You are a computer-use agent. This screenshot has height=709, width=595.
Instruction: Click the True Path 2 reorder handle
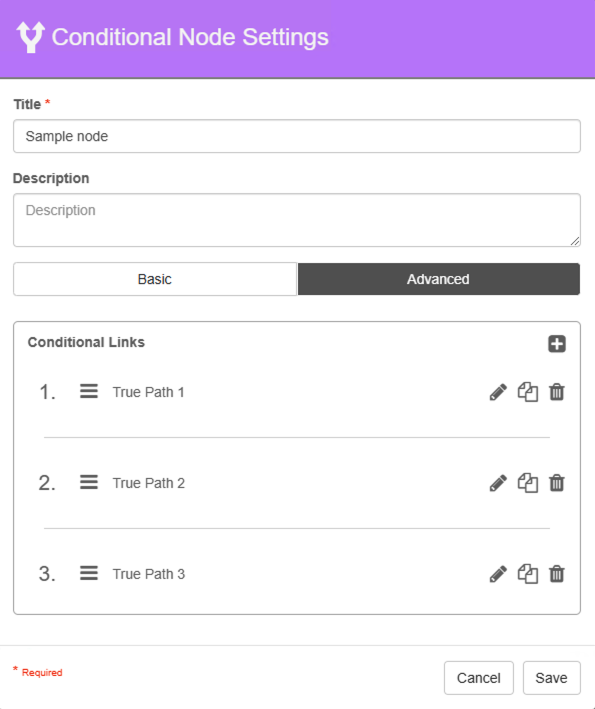point(89,482)
